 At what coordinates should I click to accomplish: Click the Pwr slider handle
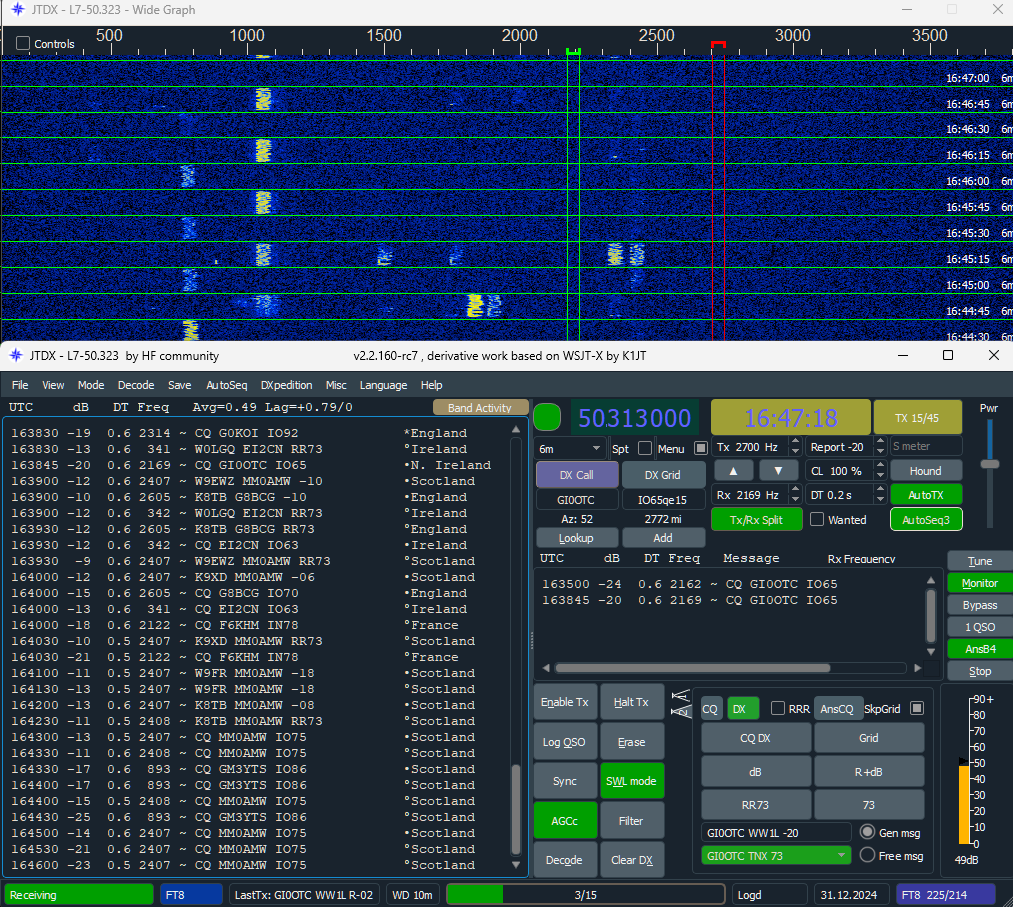tap(989, 464)
